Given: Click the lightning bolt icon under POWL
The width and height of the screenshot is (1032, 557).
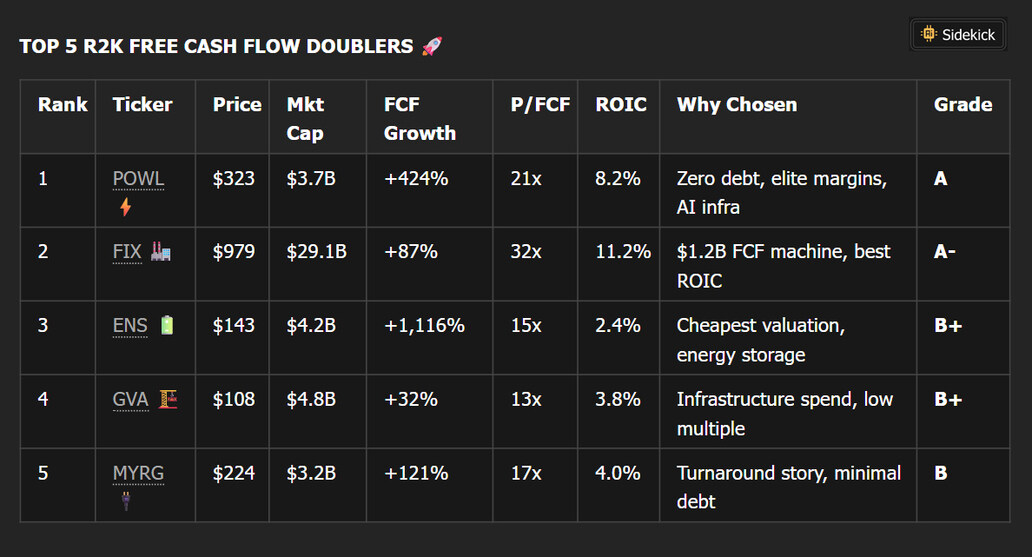Looking at the screenshot, I should [x=125, y=207].
